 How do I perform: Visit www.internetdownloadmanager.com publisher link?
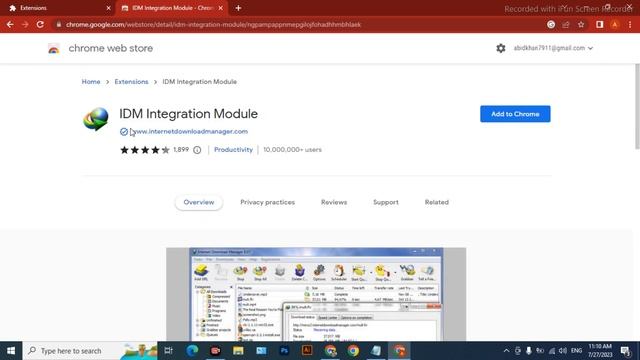(189, 131)
